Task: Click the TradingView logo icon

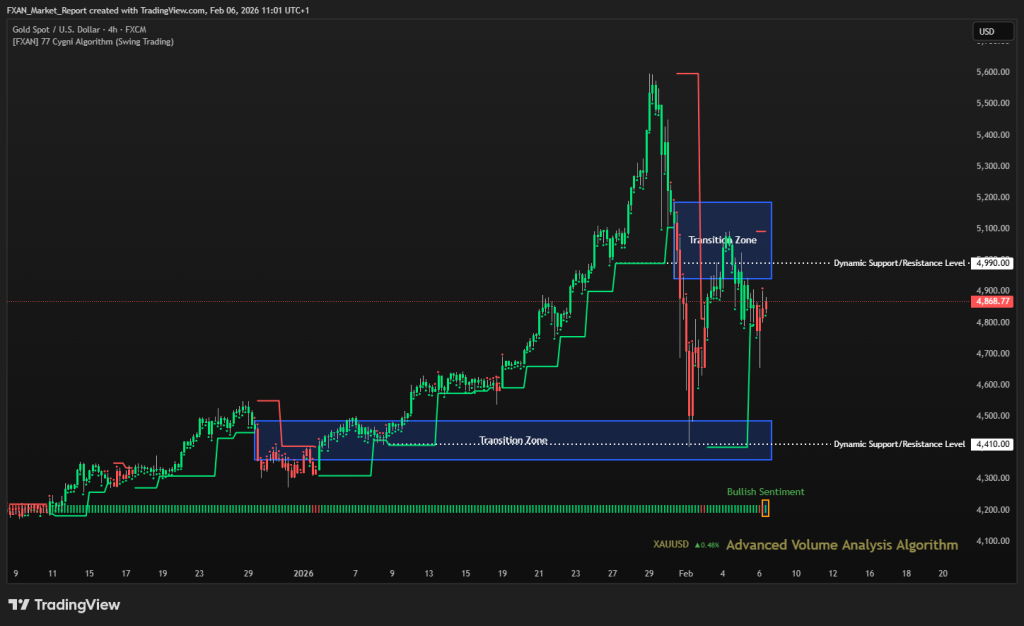Action: click(19, 605)
